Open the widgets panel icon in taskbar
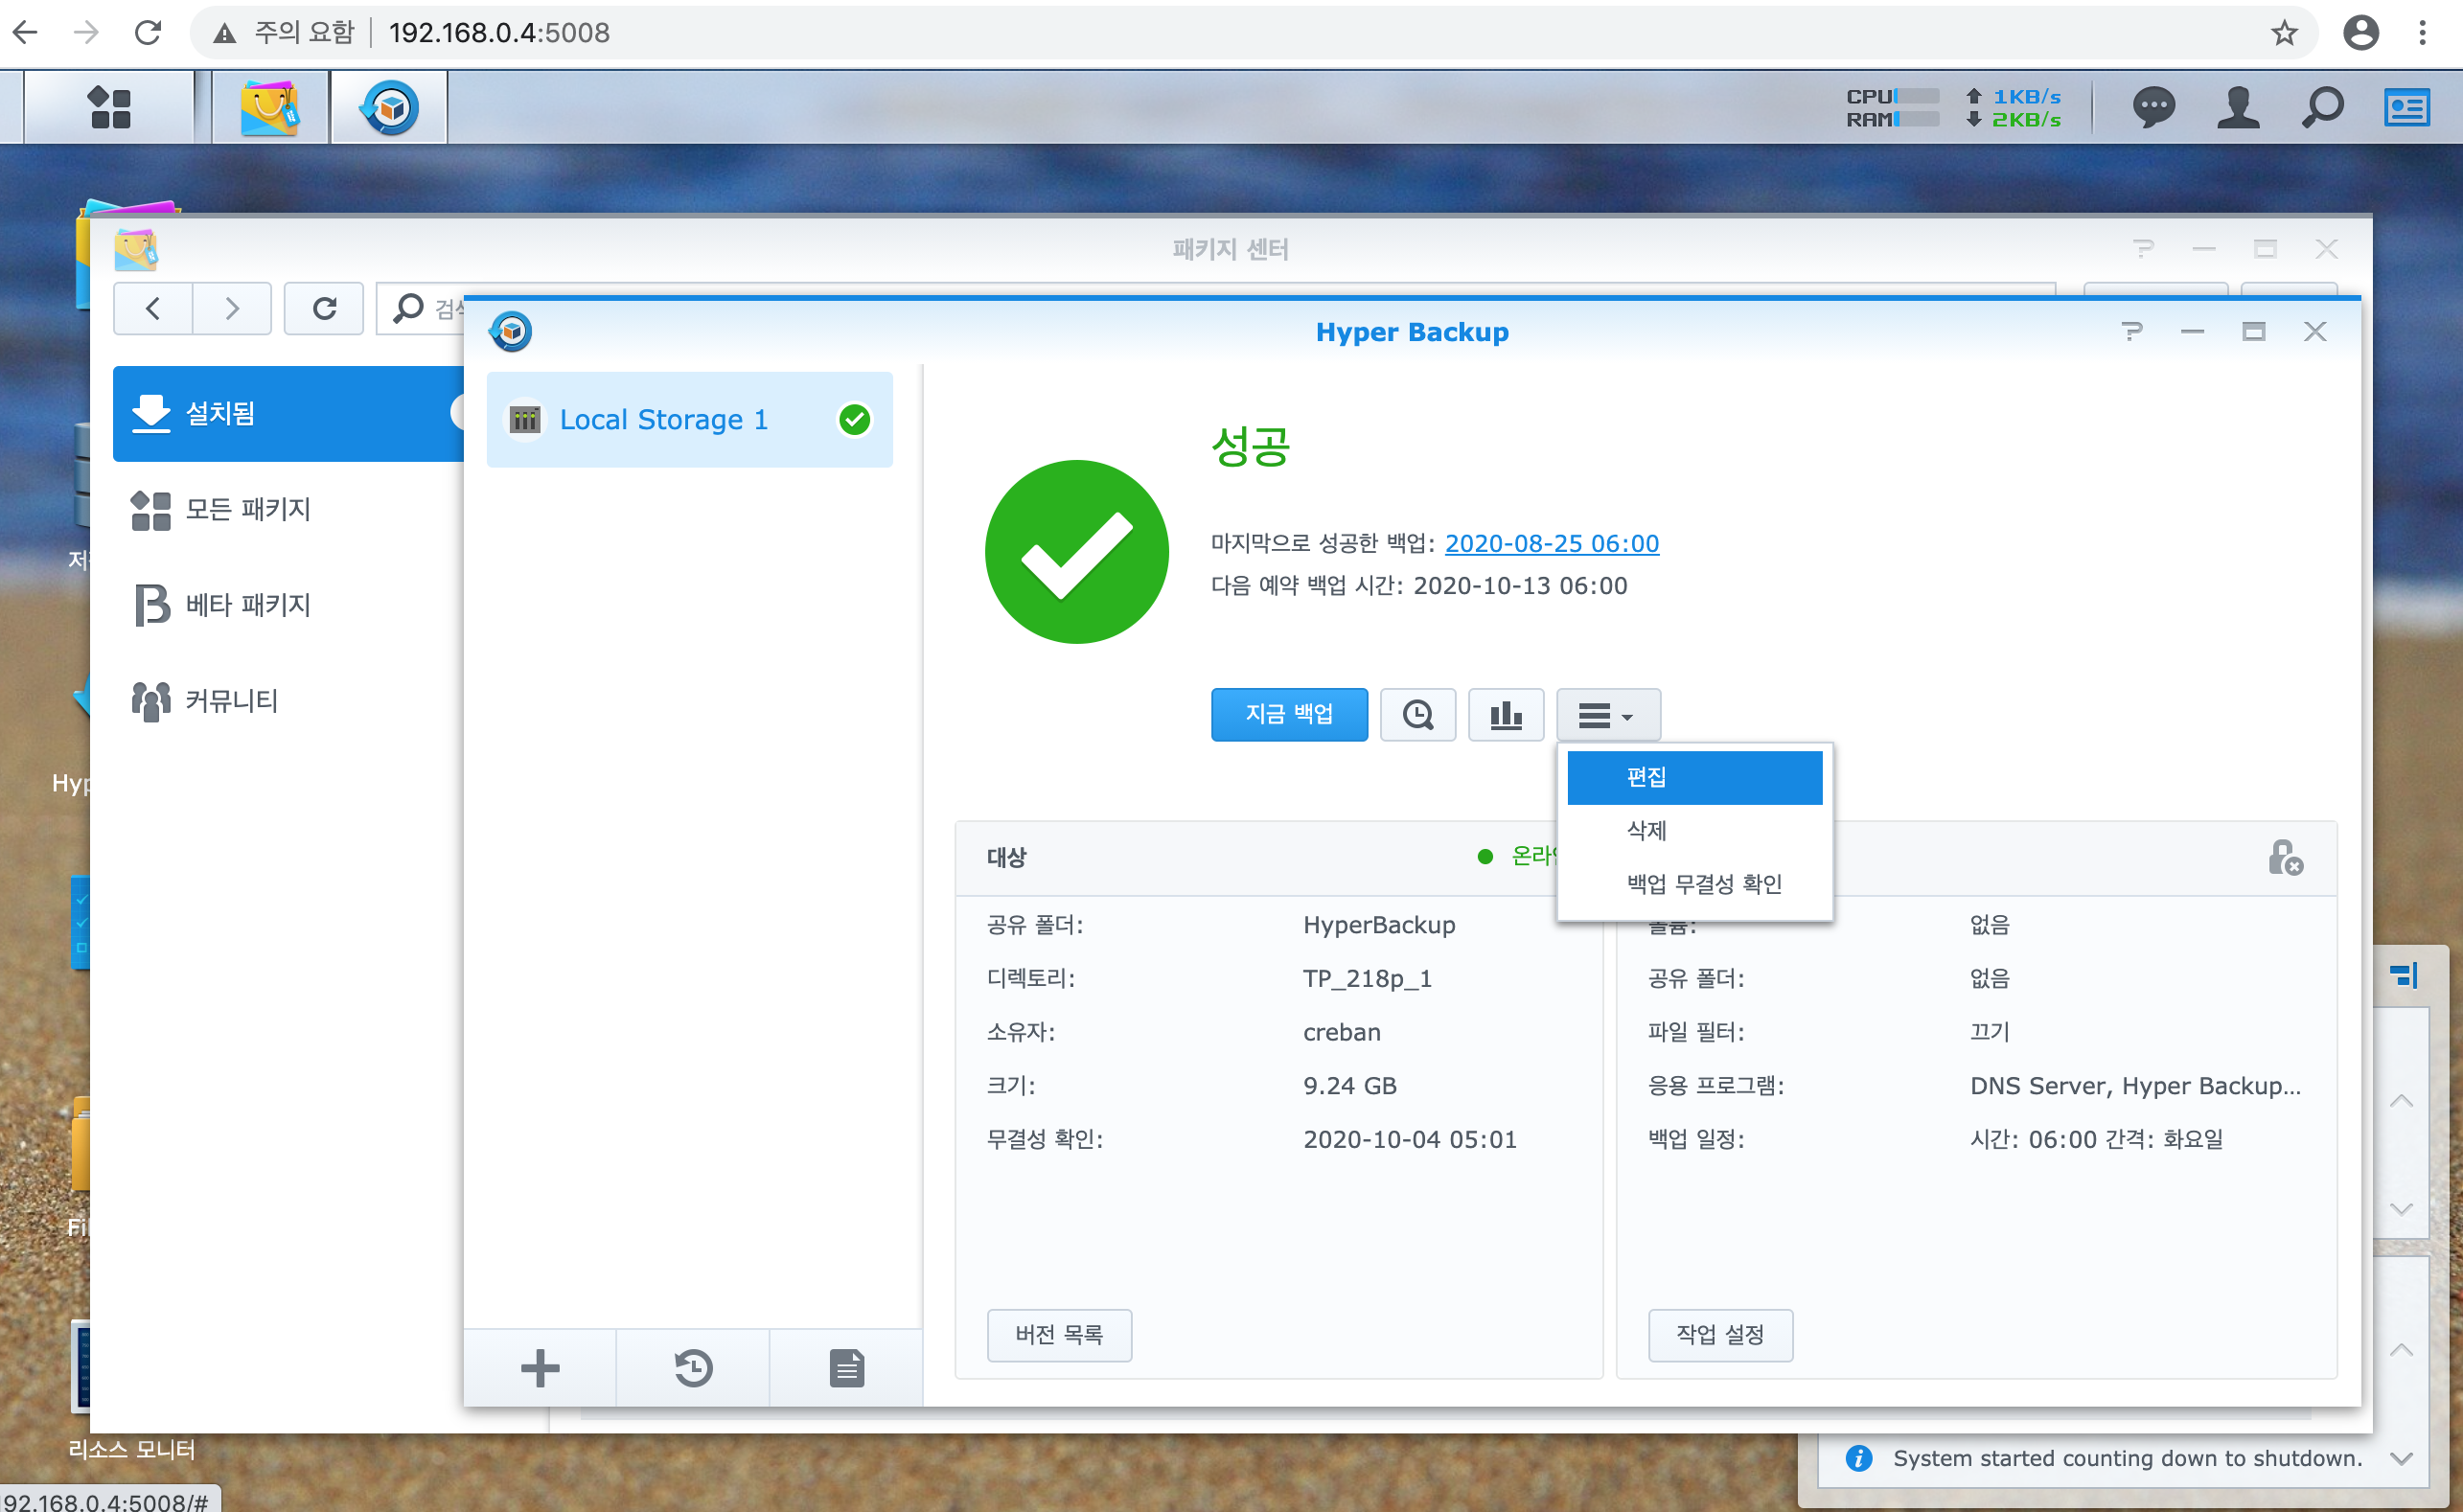Screen dimensions: 2463x1512 click(x=2406, y=107)
